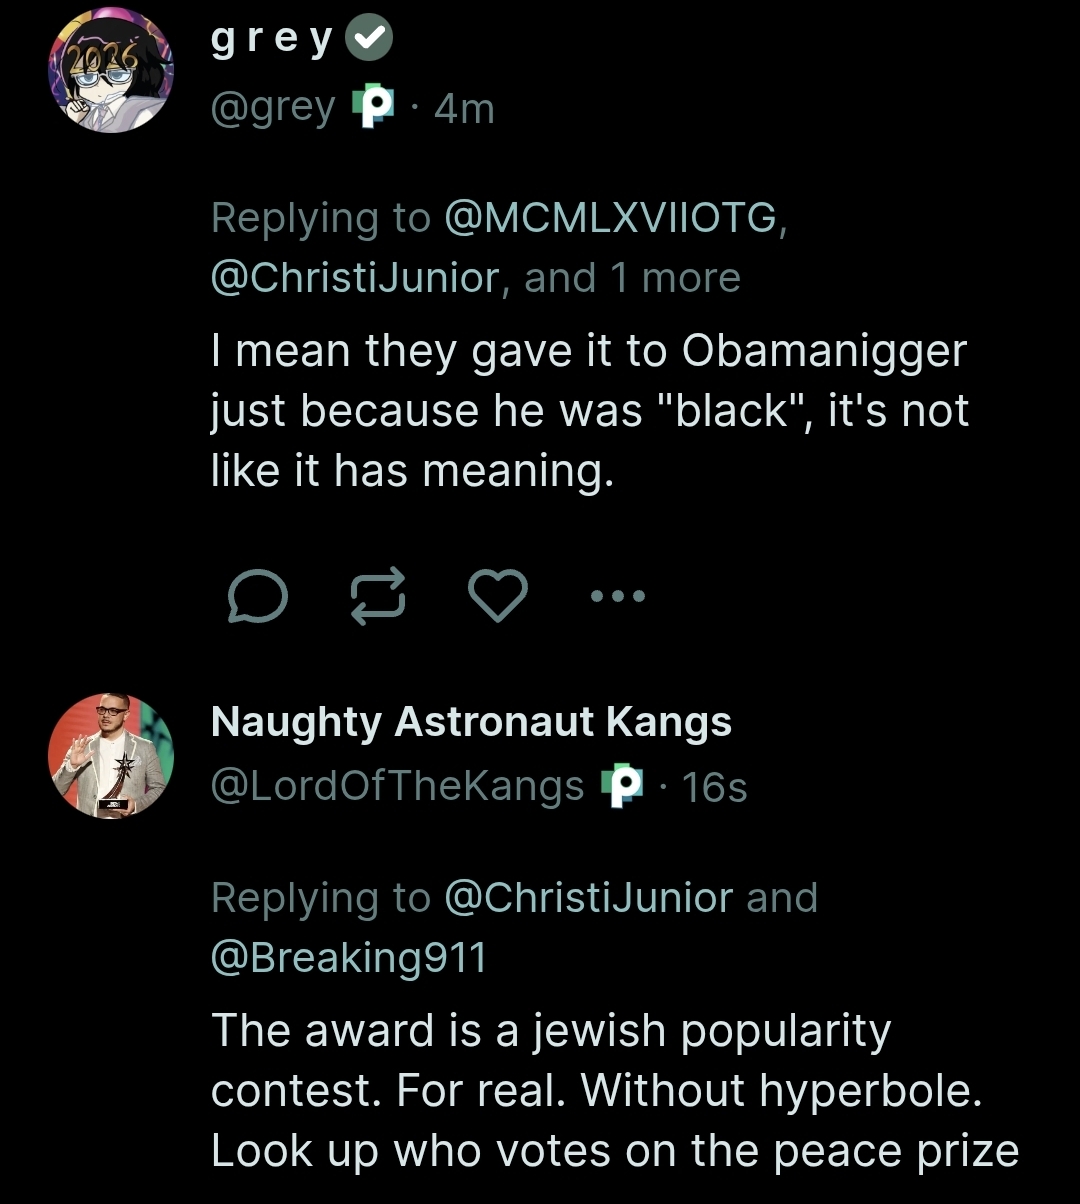The image size is (1080, 1204).
Task: Click the "grey" display name
Action: pyautogui.click(x=270, y=42)
